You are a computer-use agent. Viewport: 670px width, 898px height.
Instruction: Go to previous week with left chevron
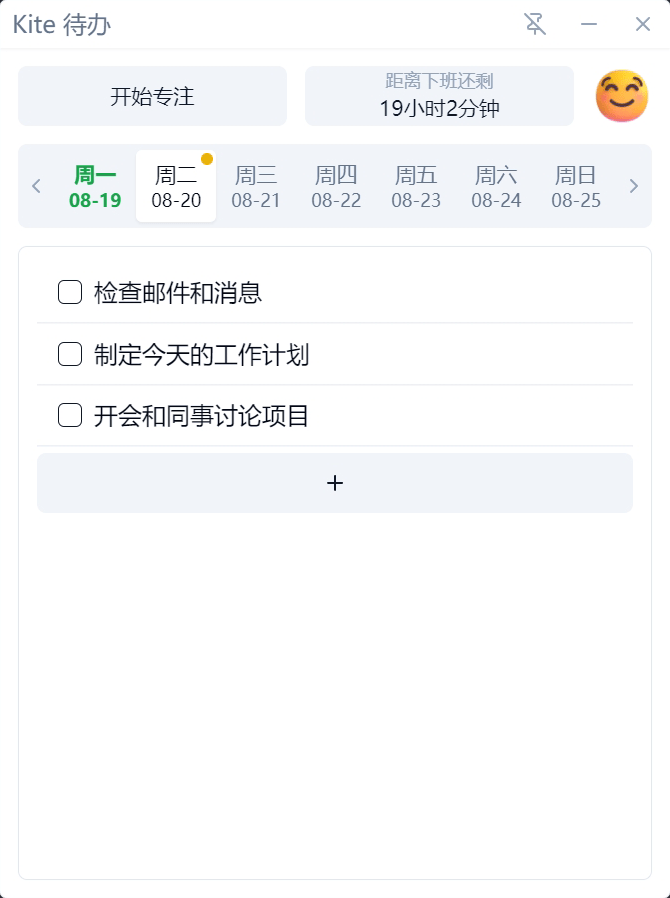(x=37, y=186)
